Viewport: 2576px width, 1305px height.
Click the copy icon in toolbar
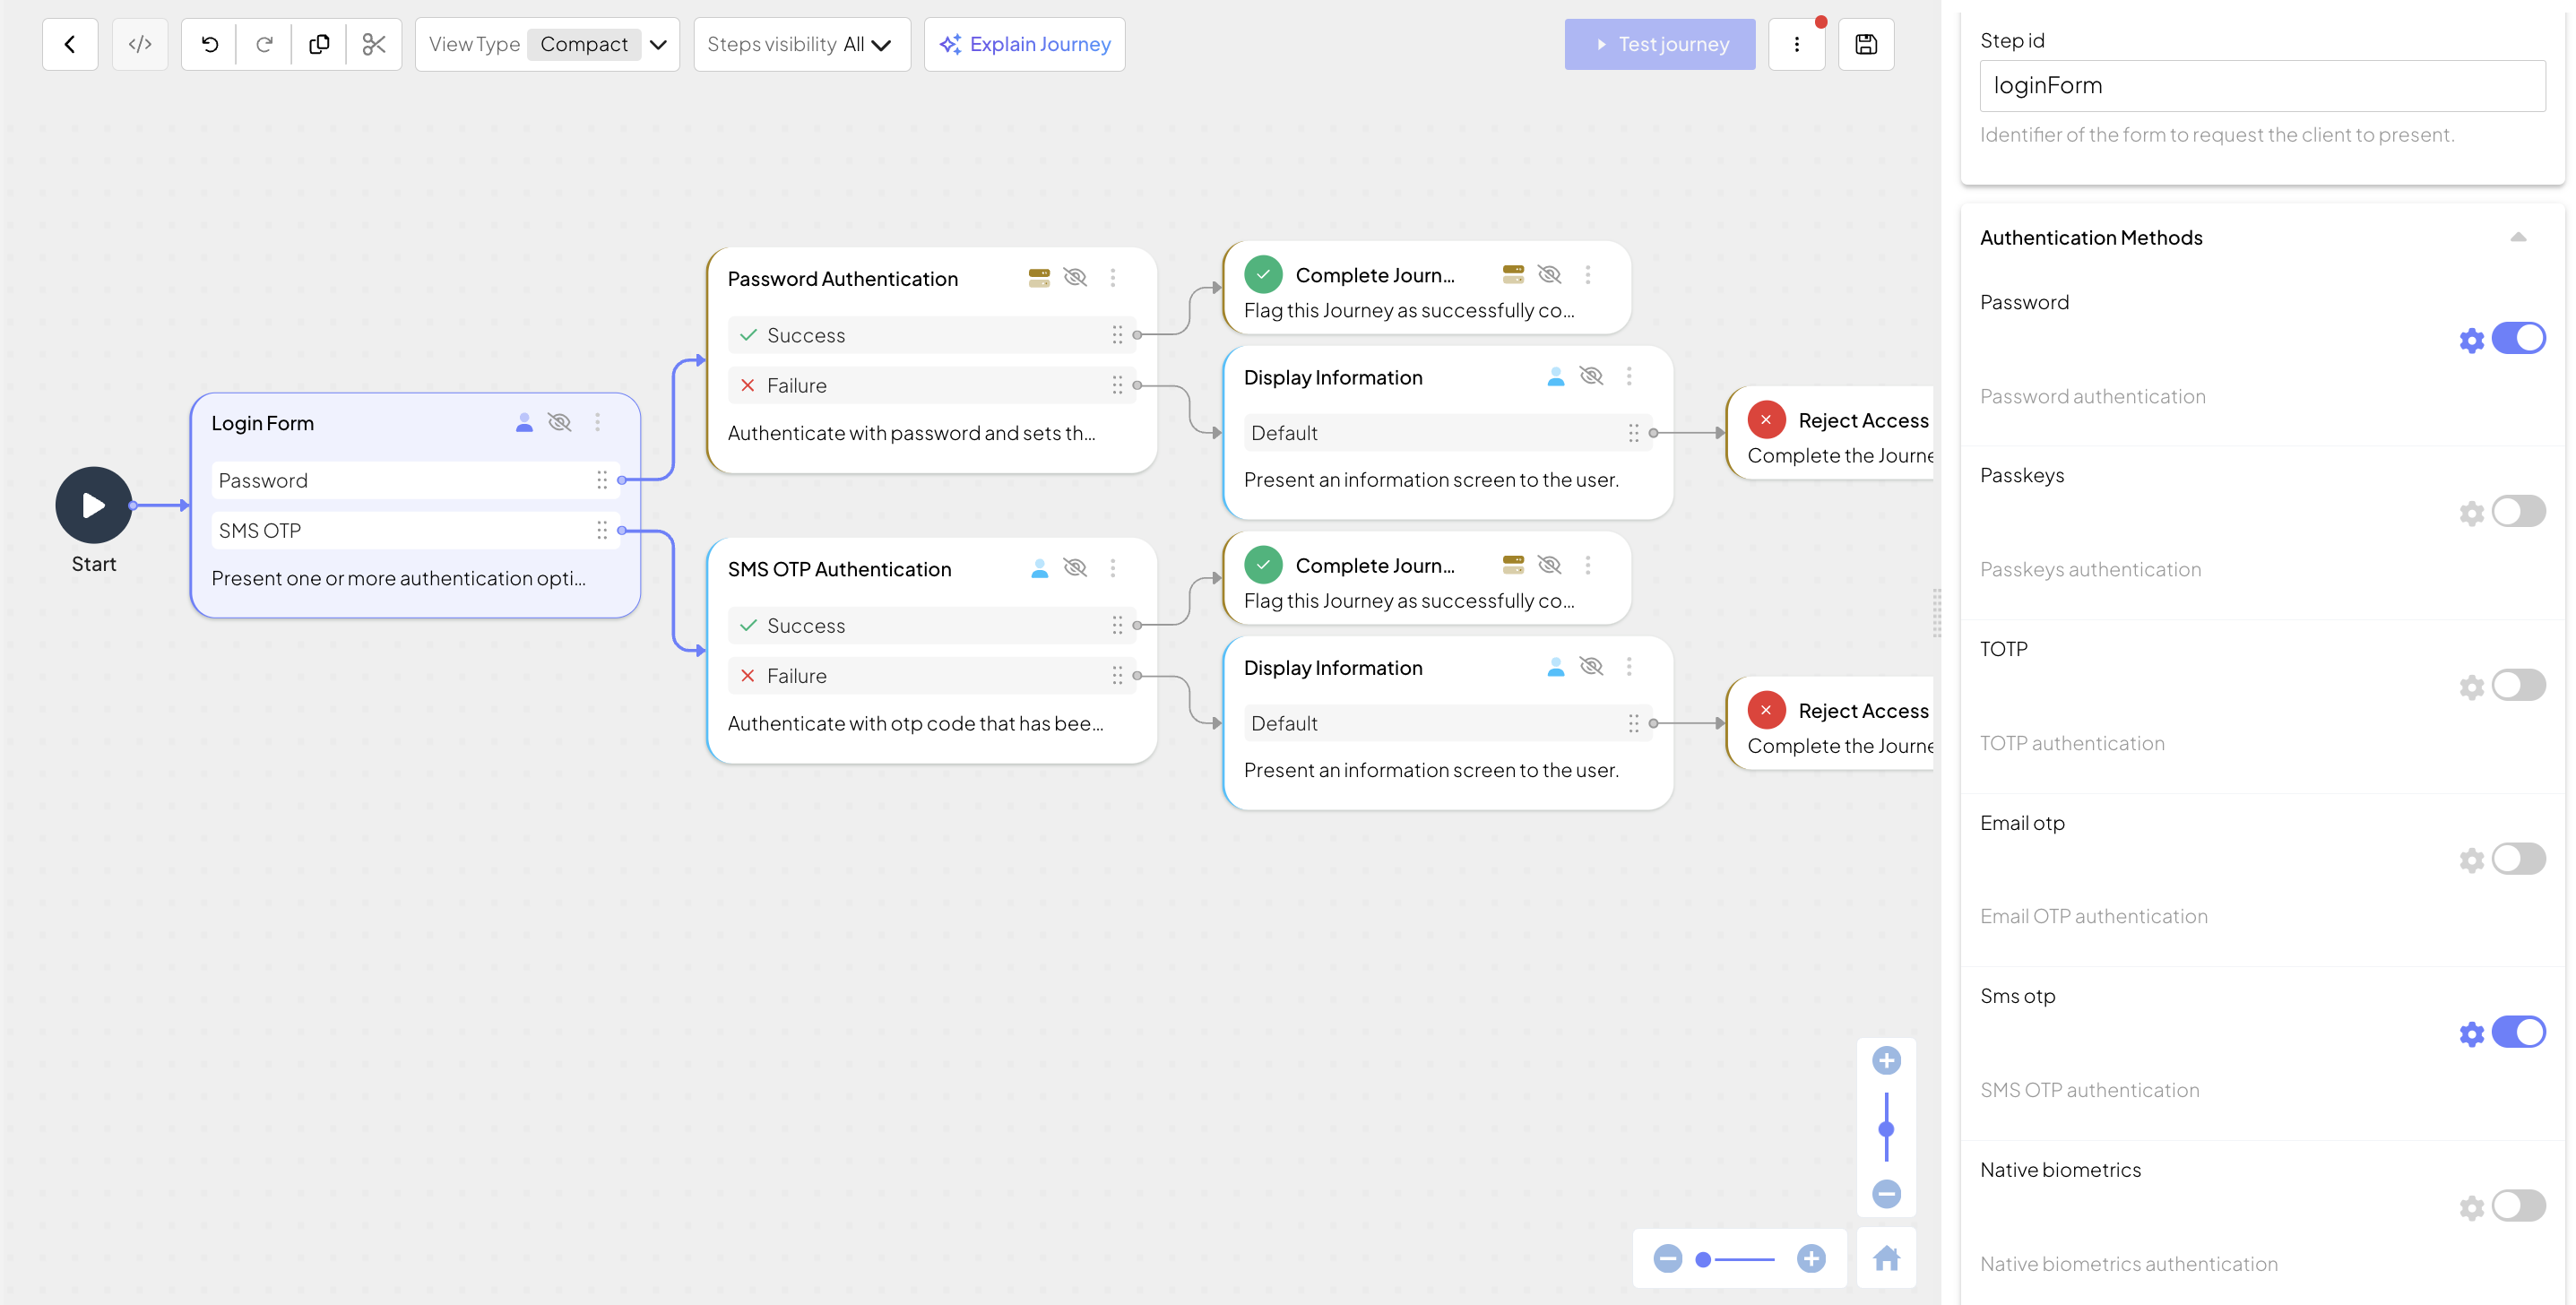(x=319, y=44)
